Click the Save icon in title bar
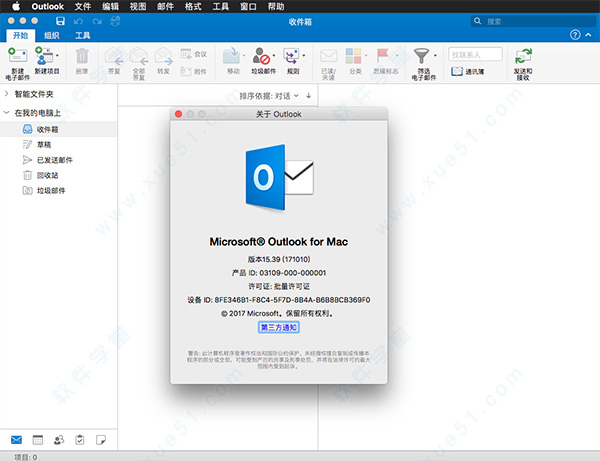The height and width of the screenshot is (461, 600). [60, 21]
